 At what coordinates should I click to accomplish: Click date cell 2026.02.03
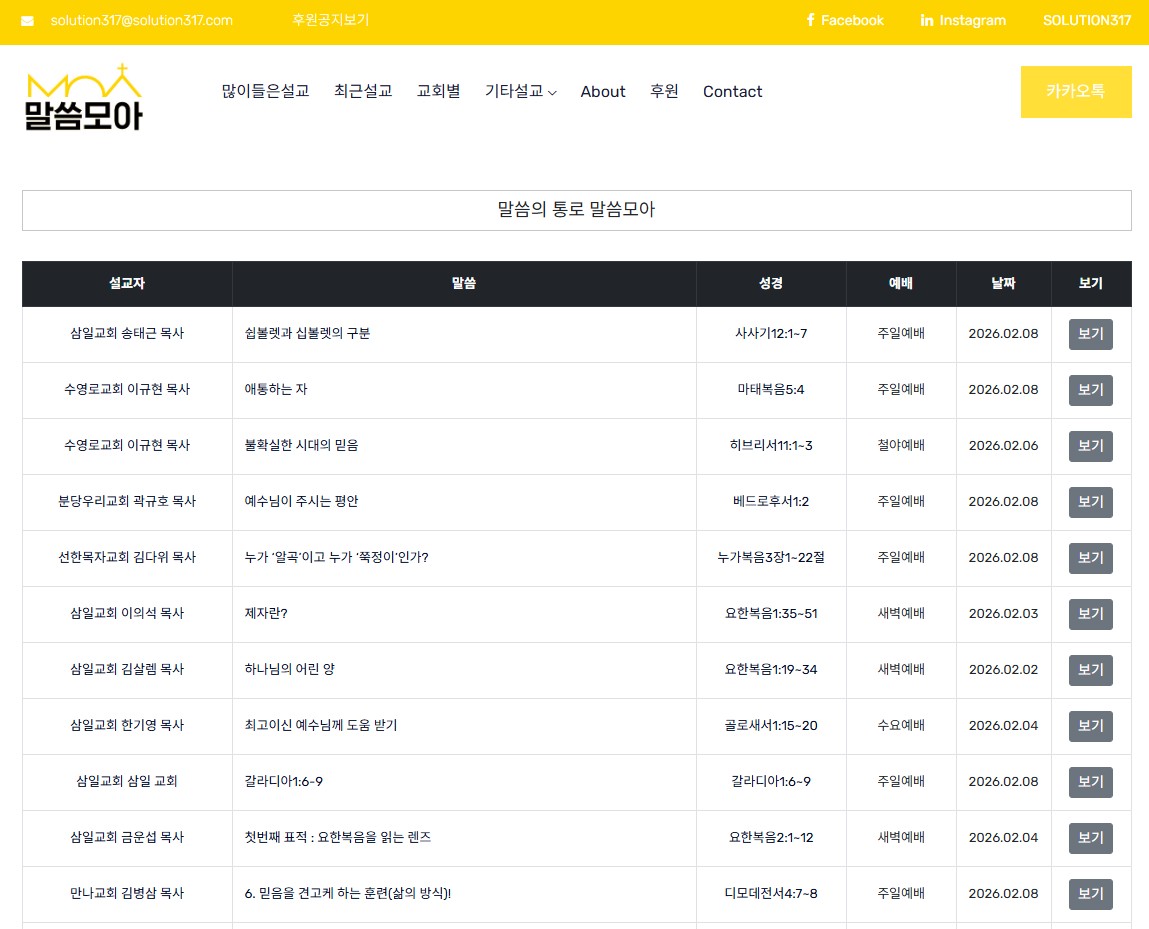coord(1003,613)
